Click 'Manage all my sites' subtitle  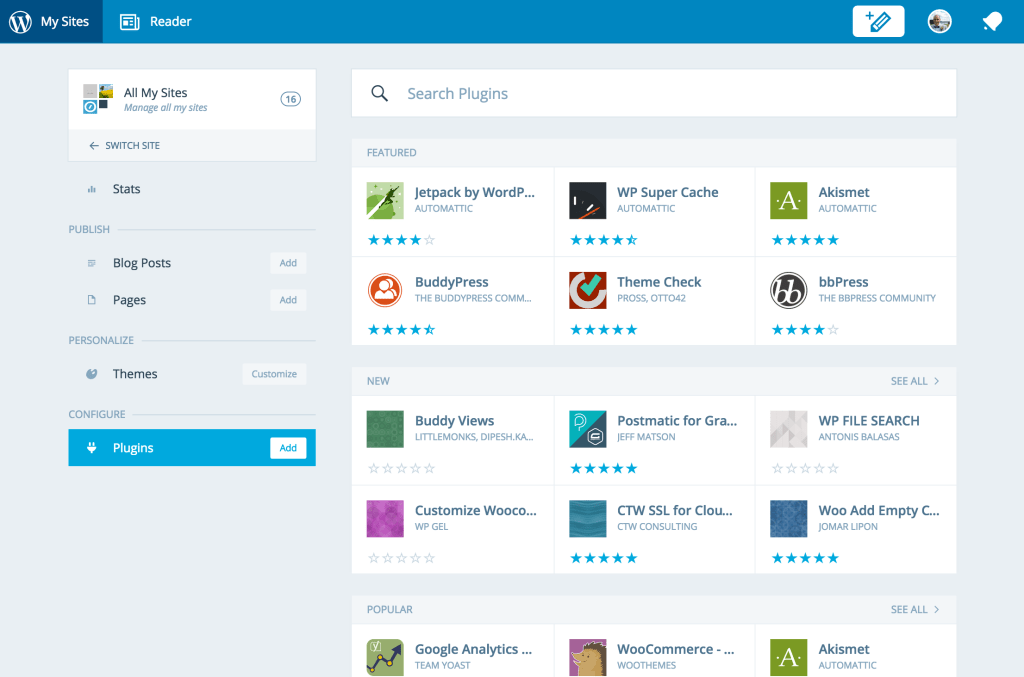(x=165, y=108)
